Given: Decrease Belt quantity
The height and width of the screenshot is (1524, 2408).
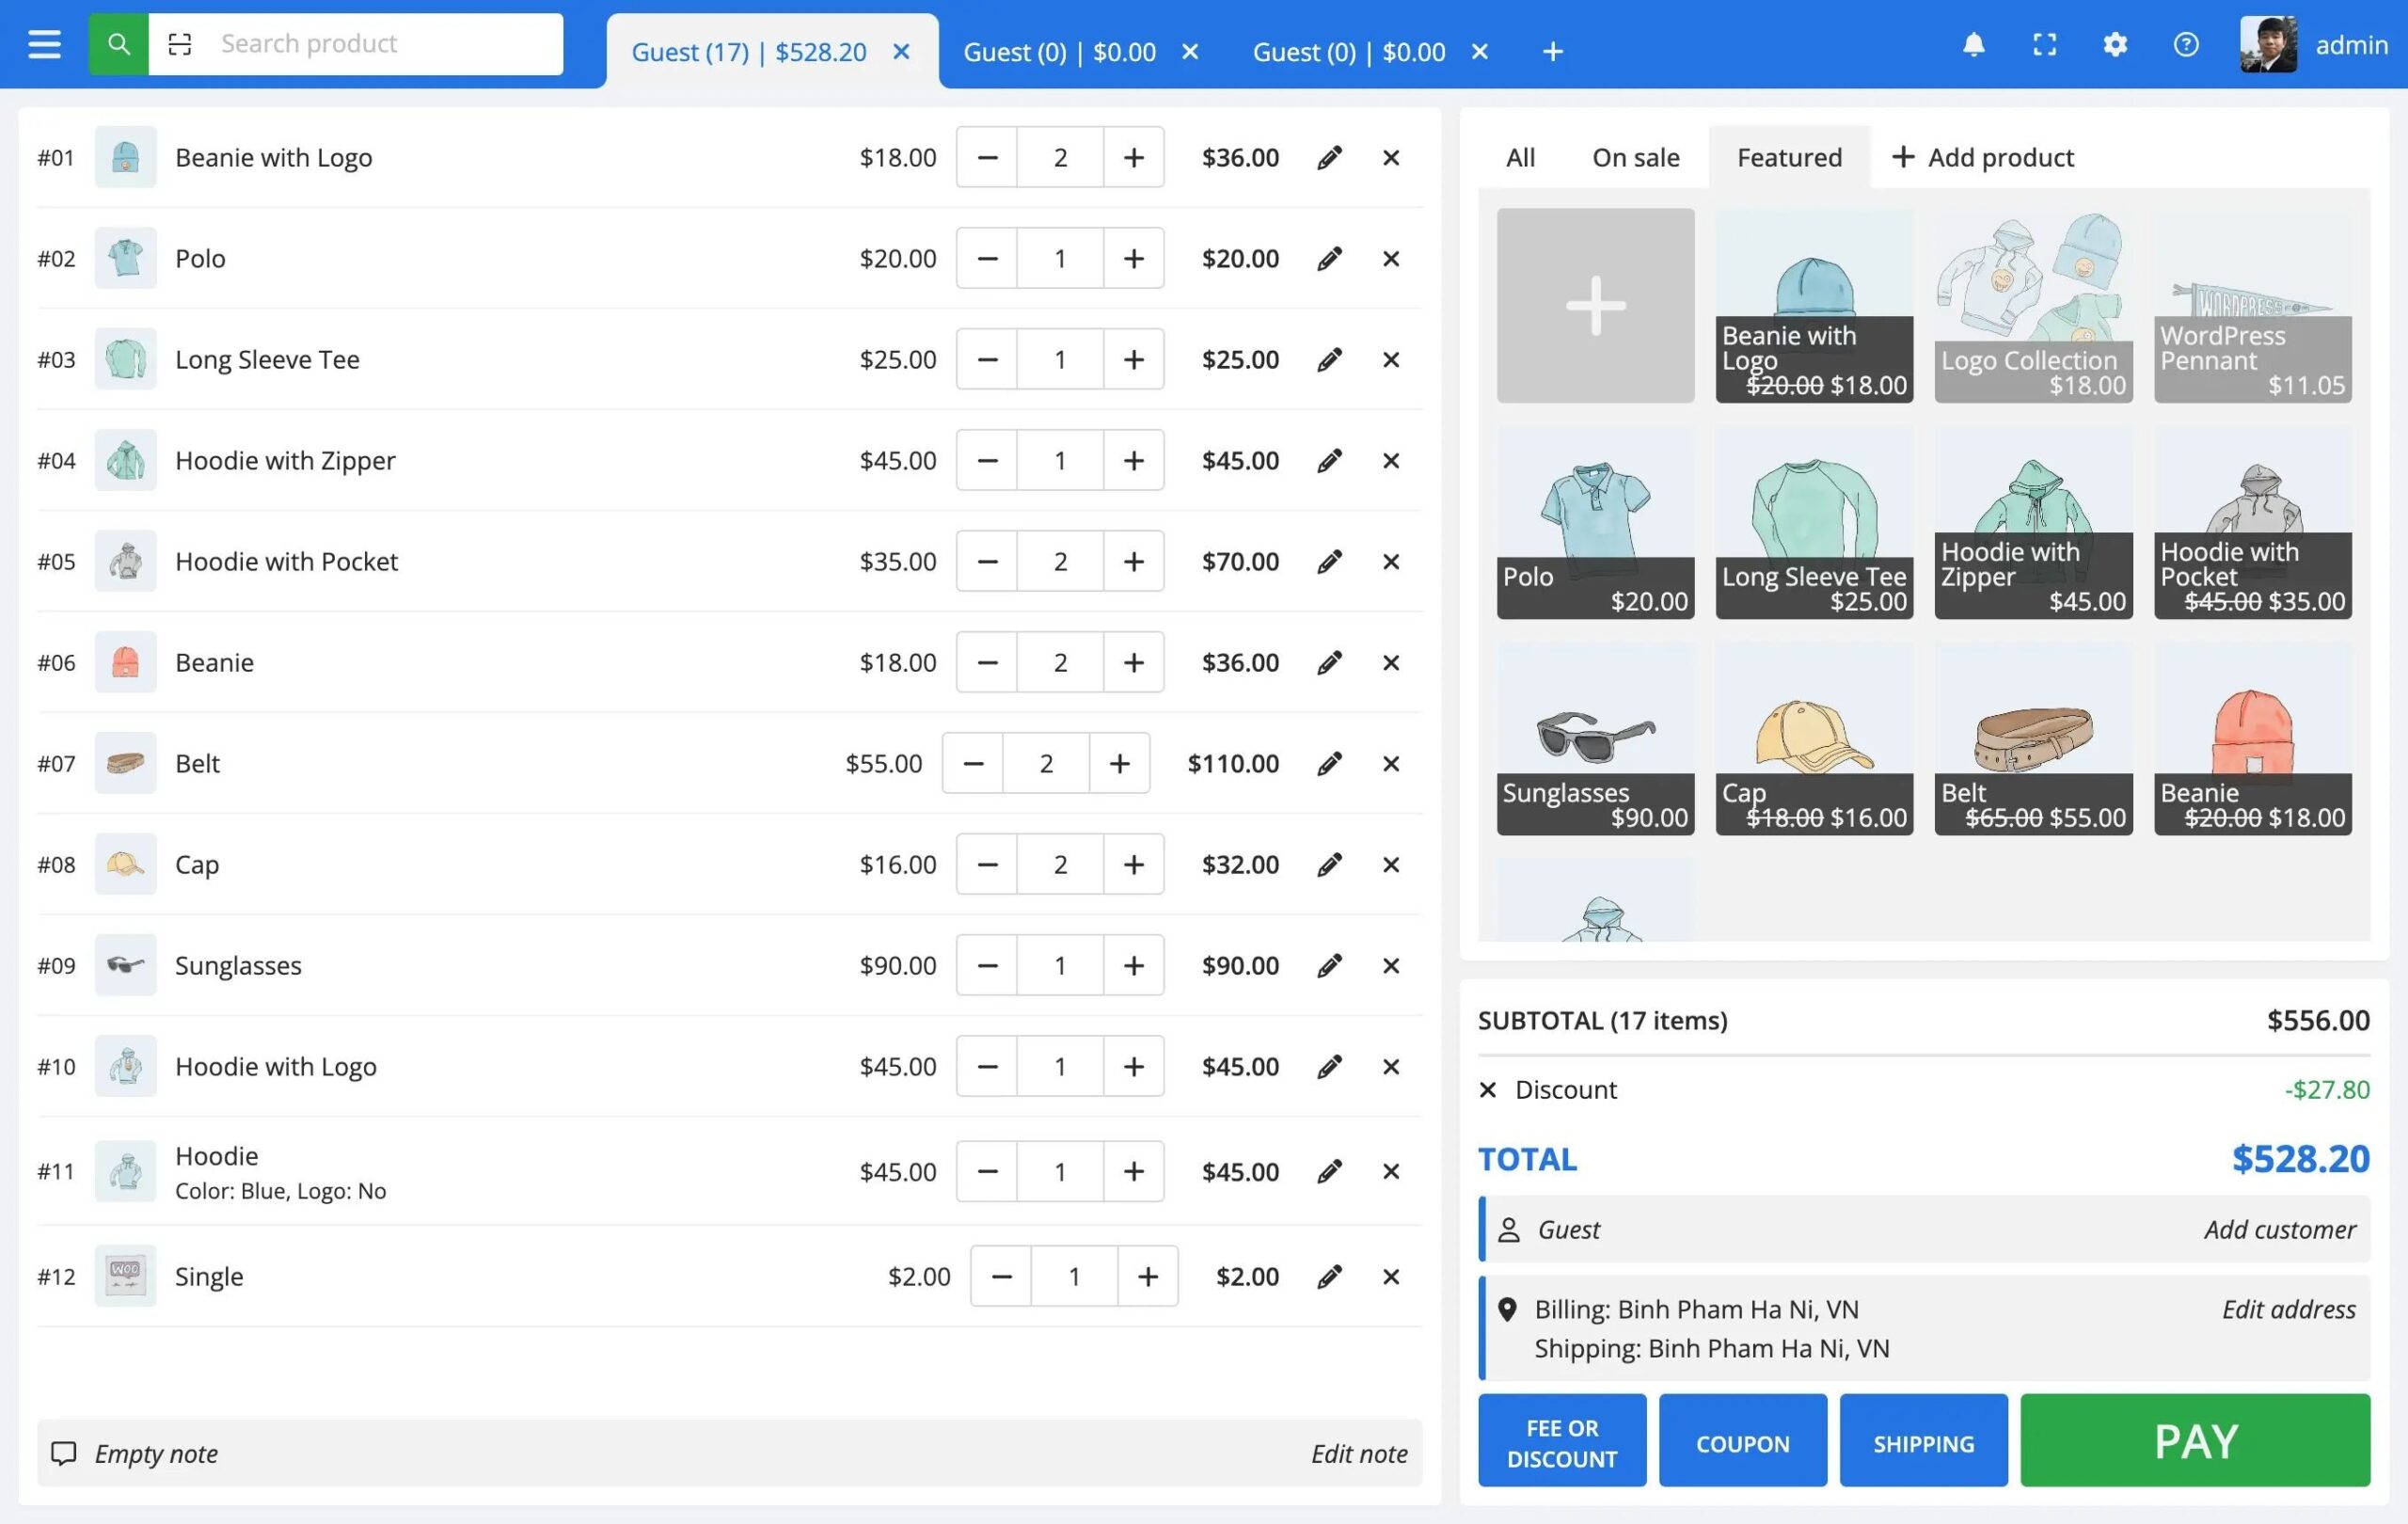Looking at the screenshot, I should [973, 764].
